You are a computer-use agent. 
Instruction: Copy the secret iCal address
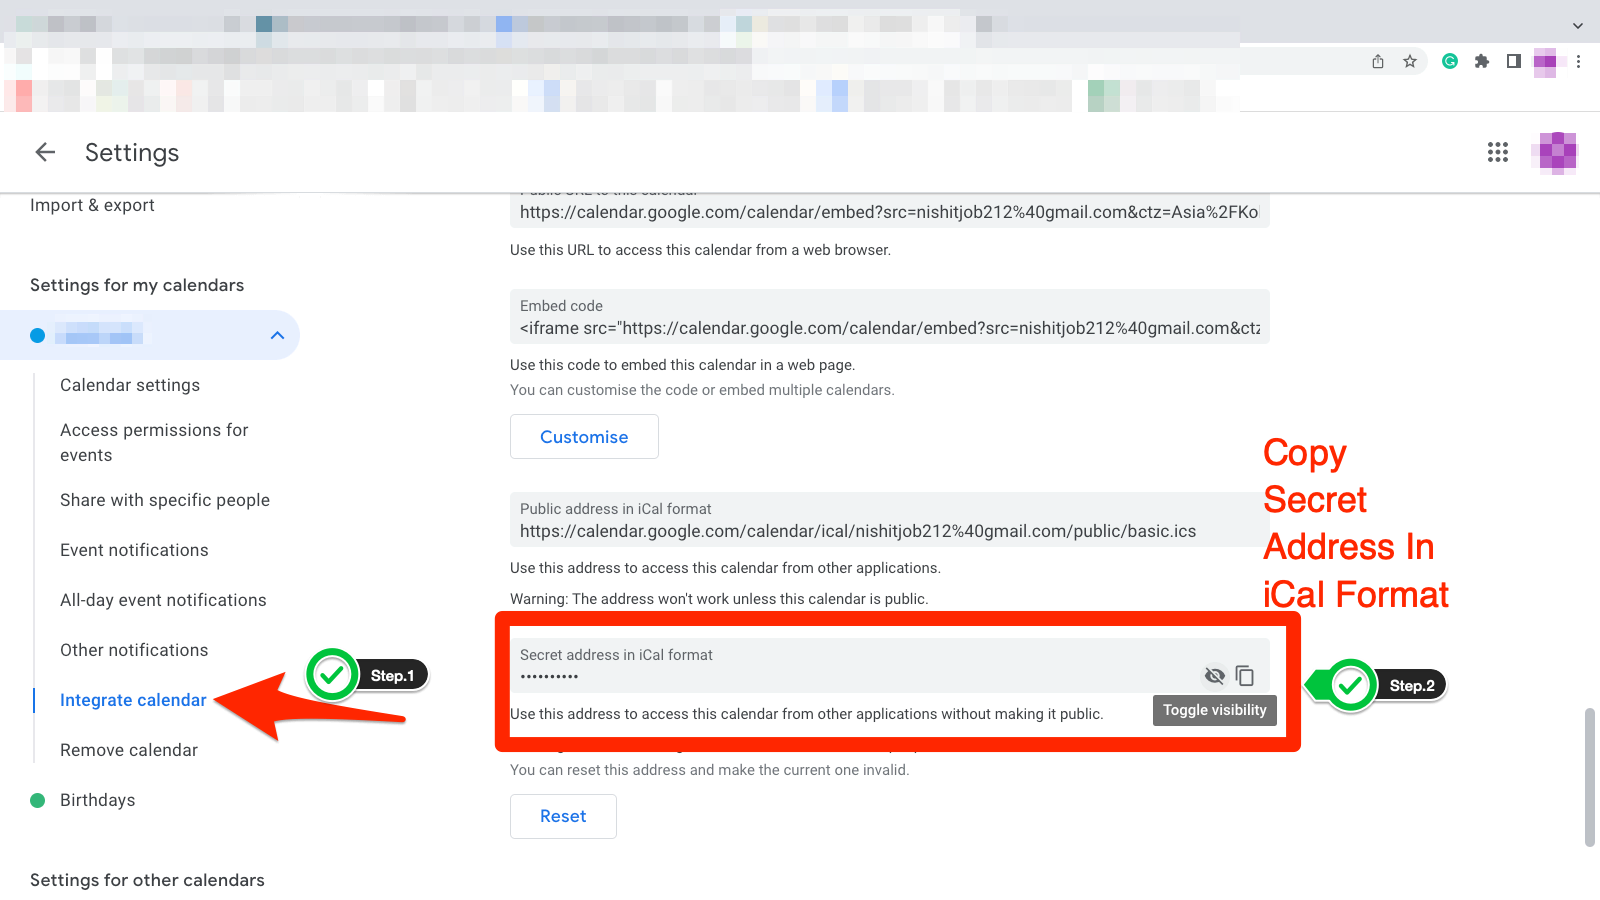click(1245, 676)
